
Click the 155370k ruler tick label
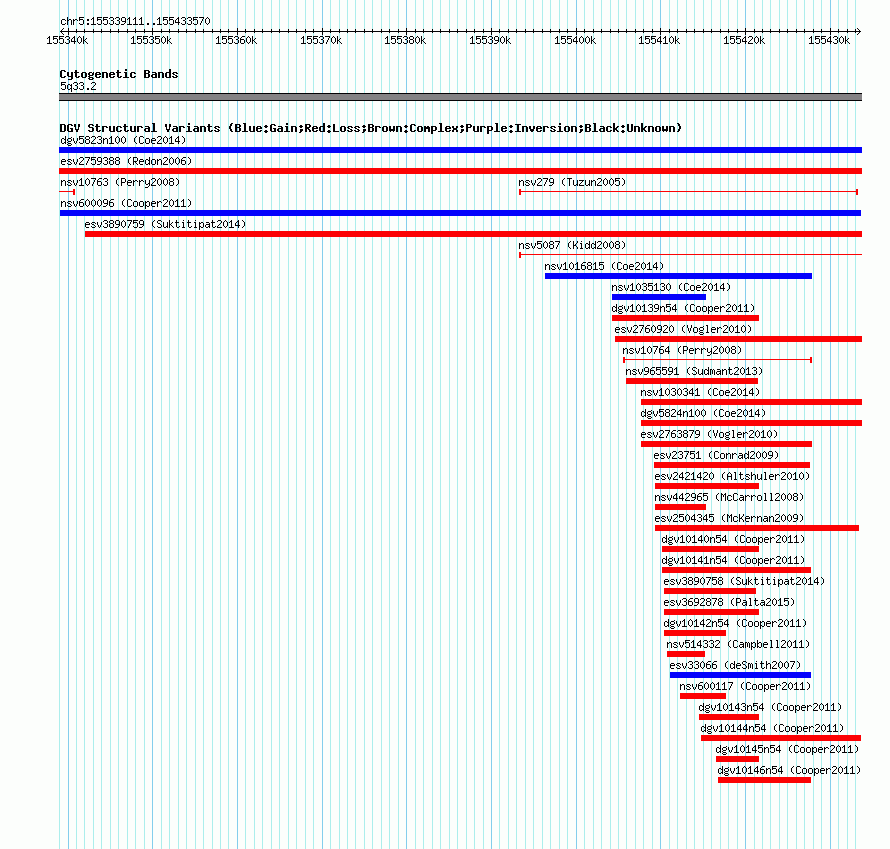tap(321, 40)
